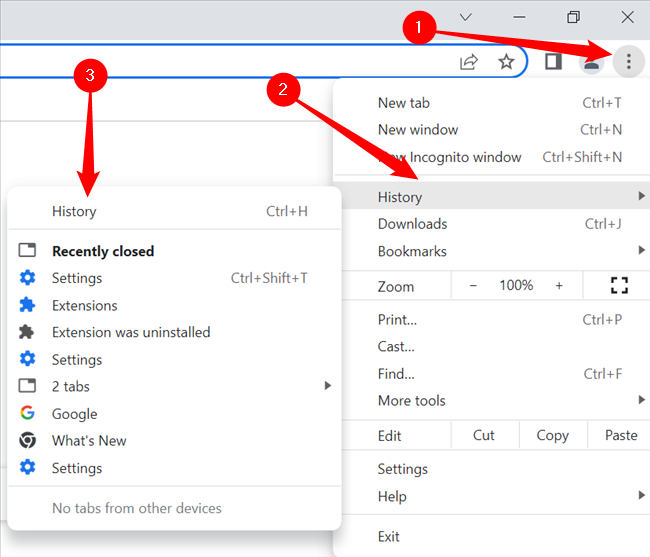Screen dimensions: 650x557
Task: Increase zoom with the plus button
Action: click(559, 285)
